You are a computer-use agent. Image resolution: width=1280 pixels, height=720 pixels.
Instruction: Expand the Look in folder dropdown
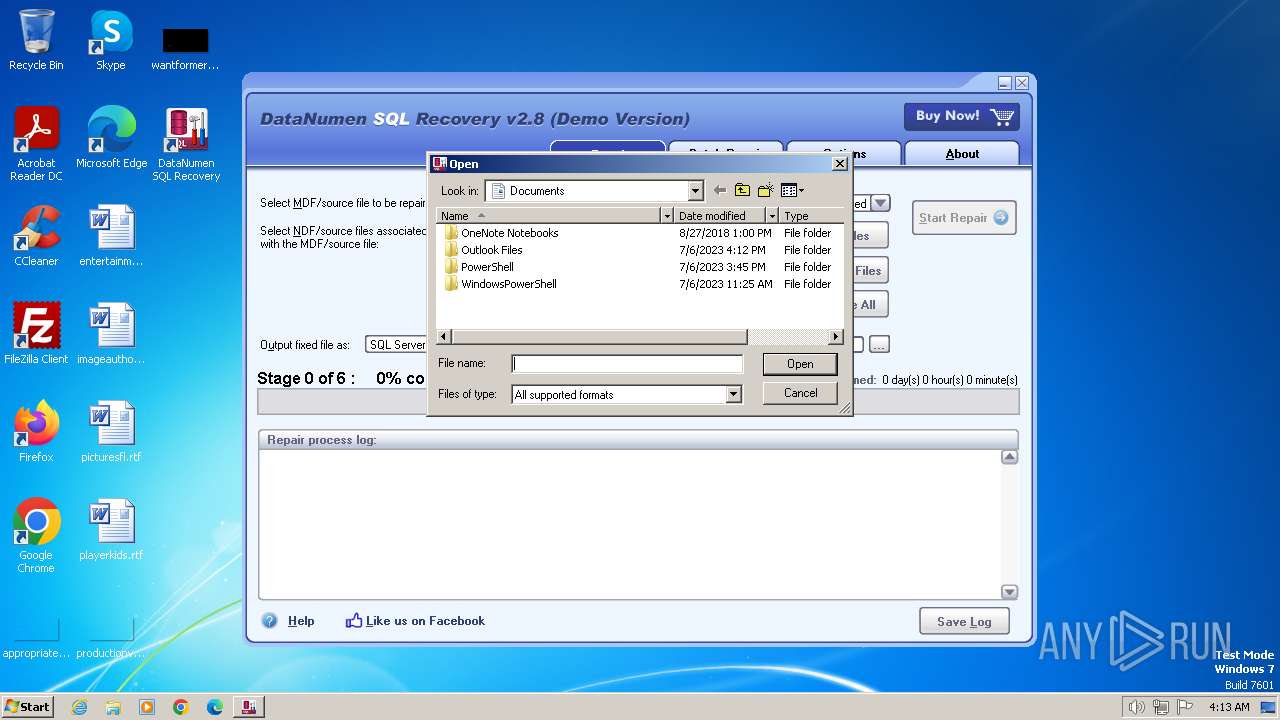coord(696,191)
